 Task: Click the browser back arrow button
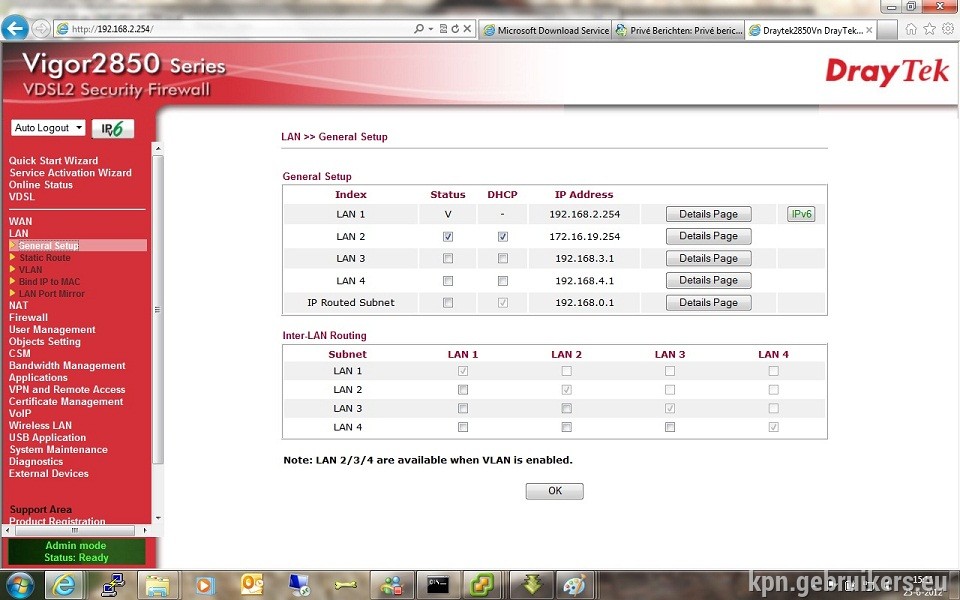[x=15, y=28]
